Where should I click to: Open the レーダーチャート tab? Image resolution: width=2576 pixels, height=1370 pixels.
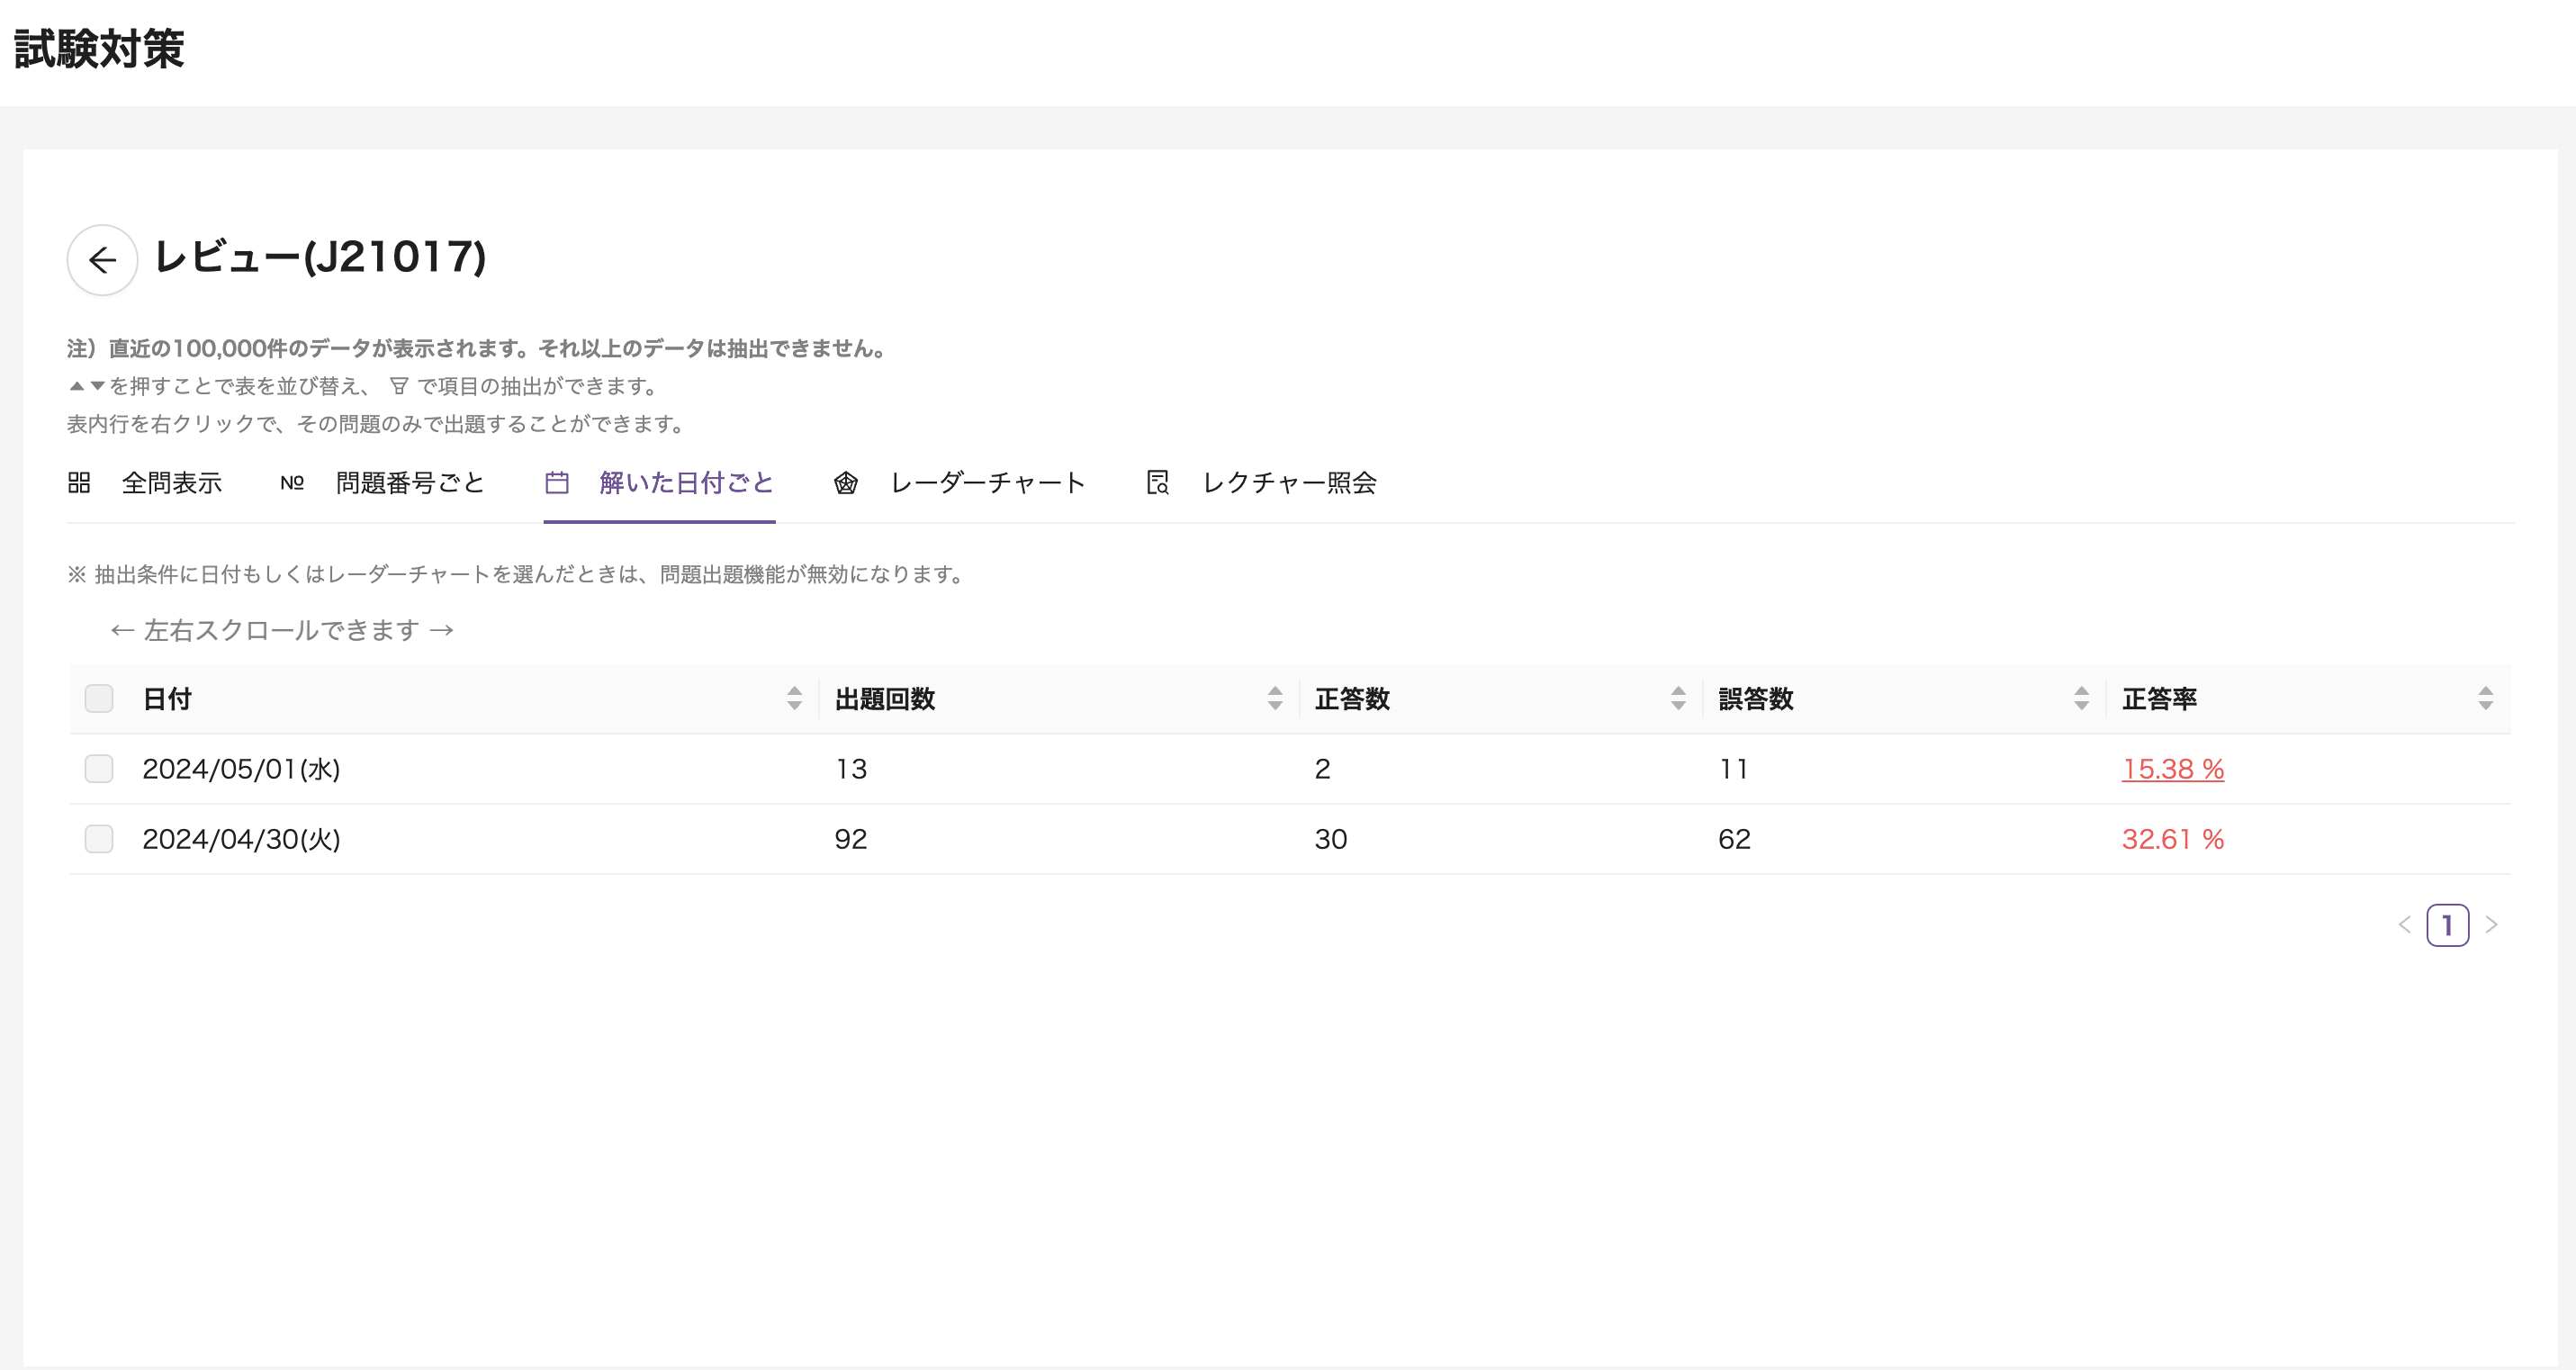tap(987, 483)
